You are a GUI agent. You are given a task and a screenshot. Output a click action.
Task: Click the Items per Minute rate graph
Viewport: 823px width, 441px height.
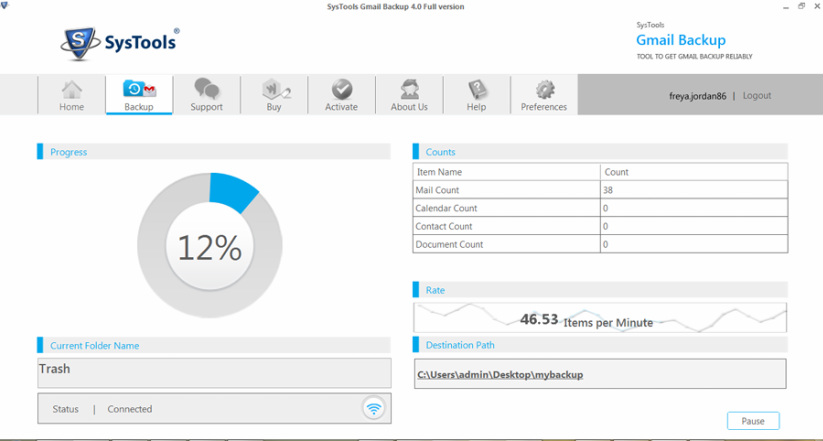pos(600,318)
